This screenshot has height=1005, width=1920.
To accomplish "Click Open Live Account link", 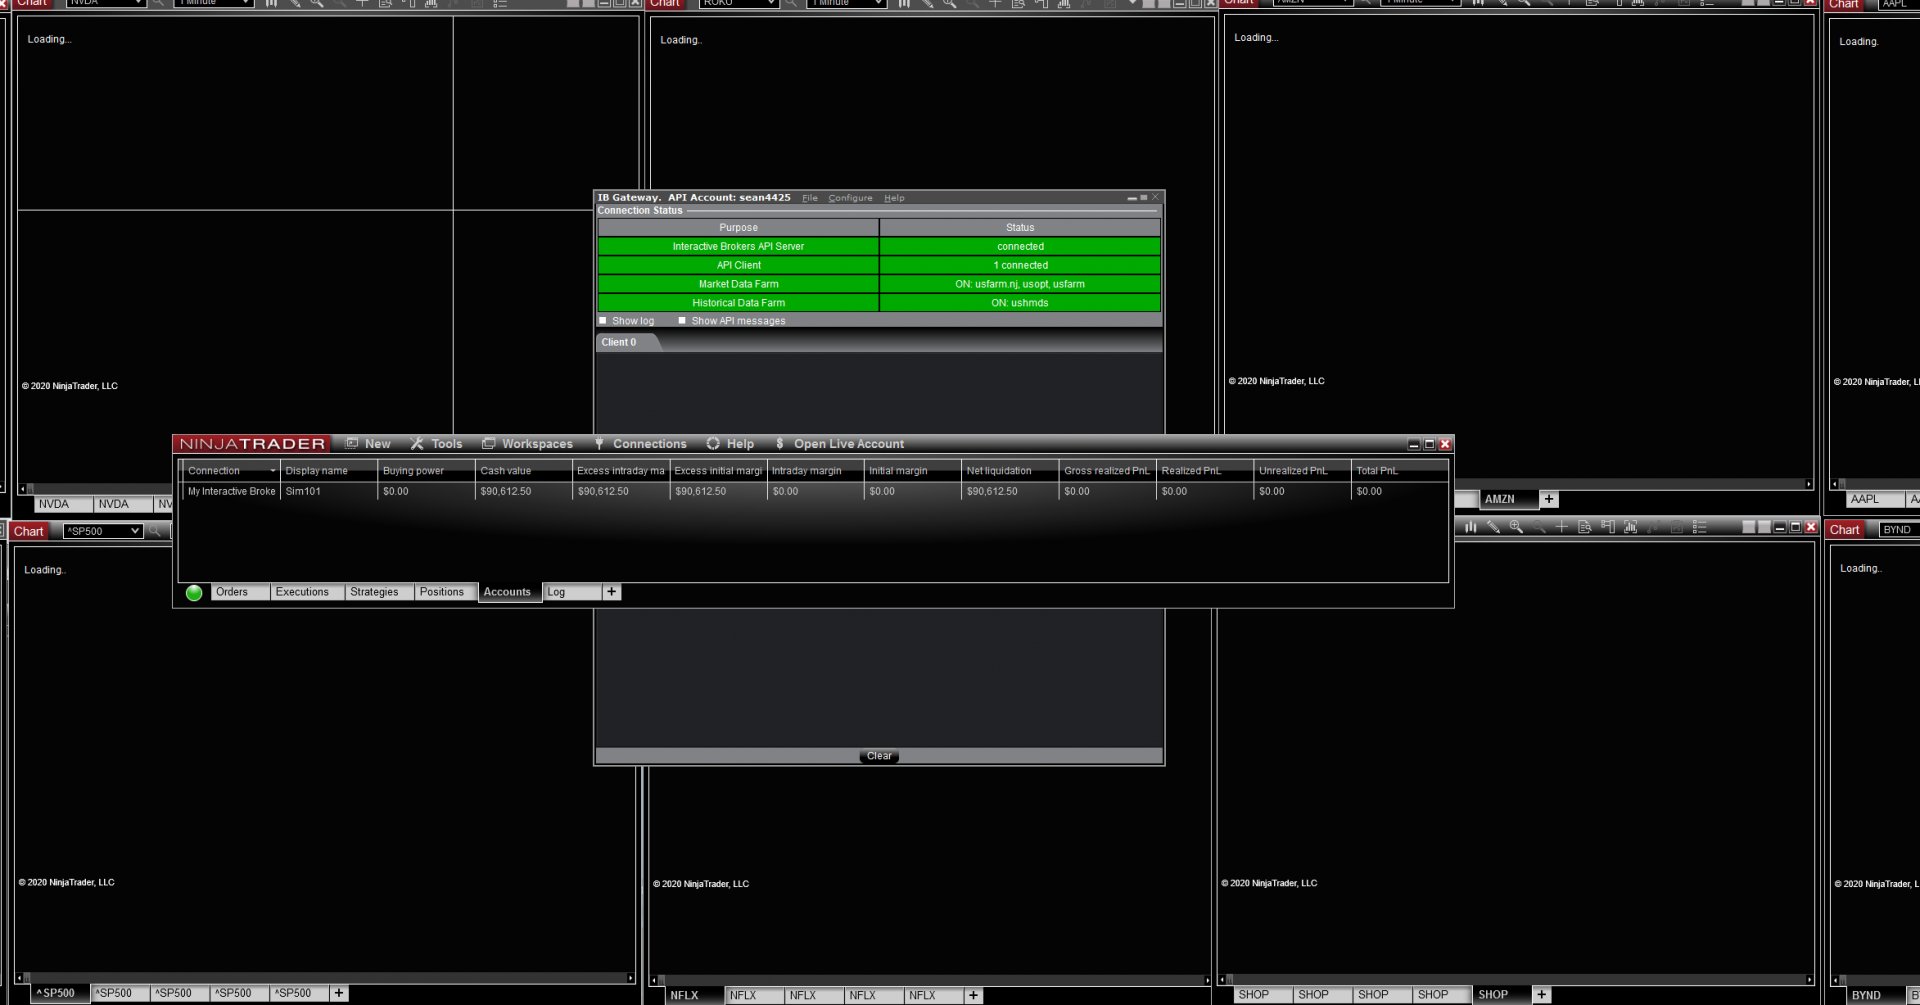I will pos(839,444).
